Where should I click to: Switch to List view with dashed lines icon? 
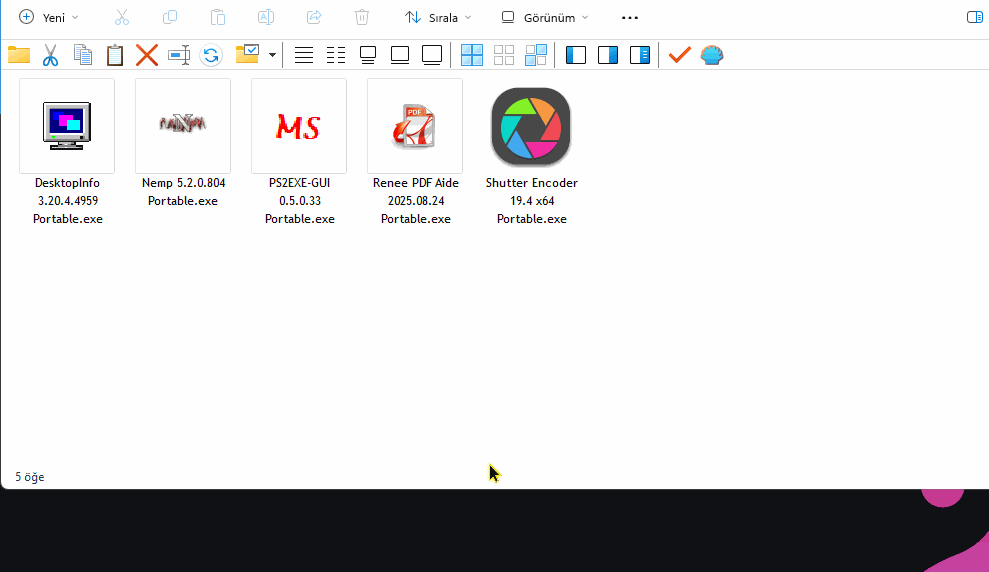click(x=336, y=55)
